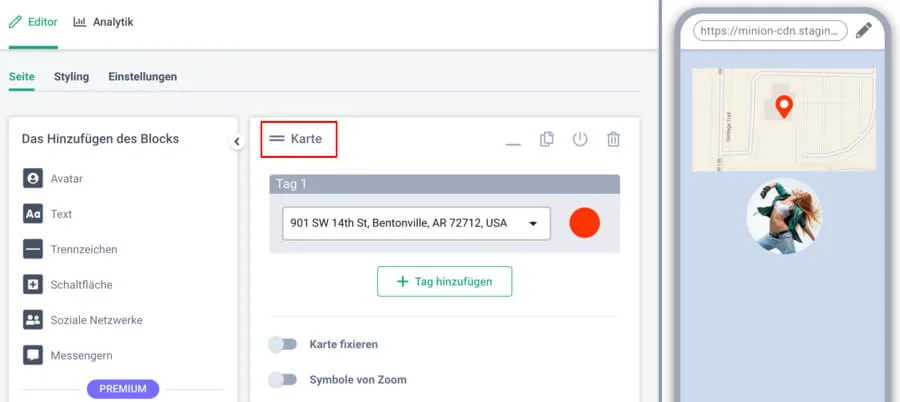Click the power icon to disable the Karte block

point(580,139)
